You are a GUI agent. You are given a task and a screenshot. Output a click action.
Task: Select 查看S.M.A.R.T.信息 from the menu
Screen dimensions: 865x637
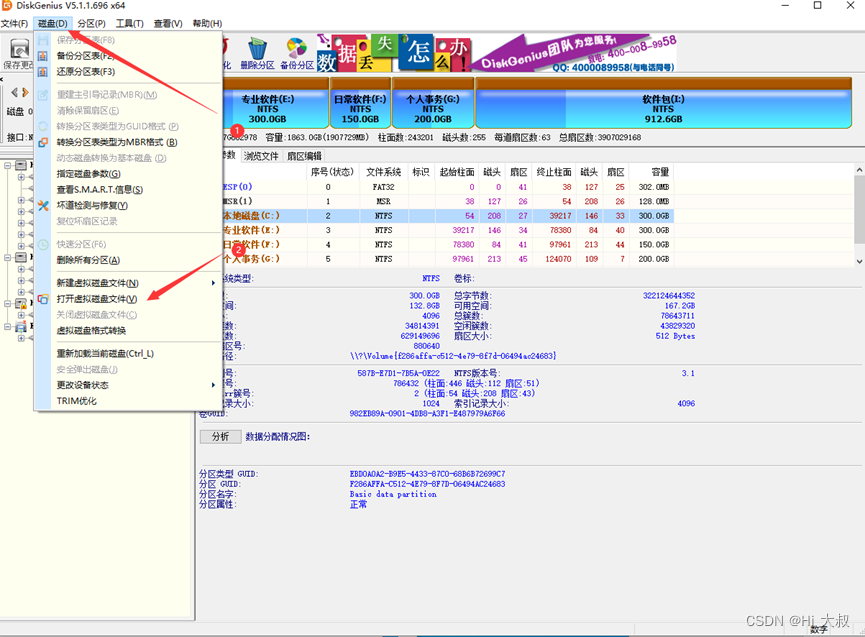100,189
